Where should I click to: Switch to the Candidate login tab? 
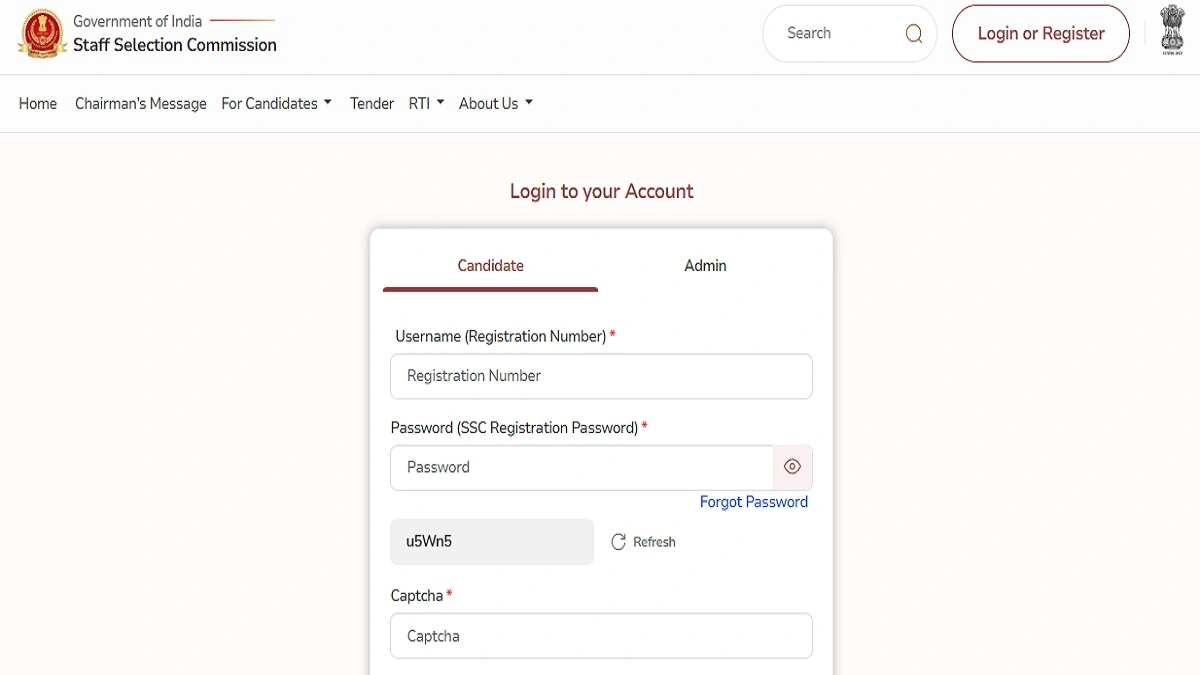click(x=490, y=266)
